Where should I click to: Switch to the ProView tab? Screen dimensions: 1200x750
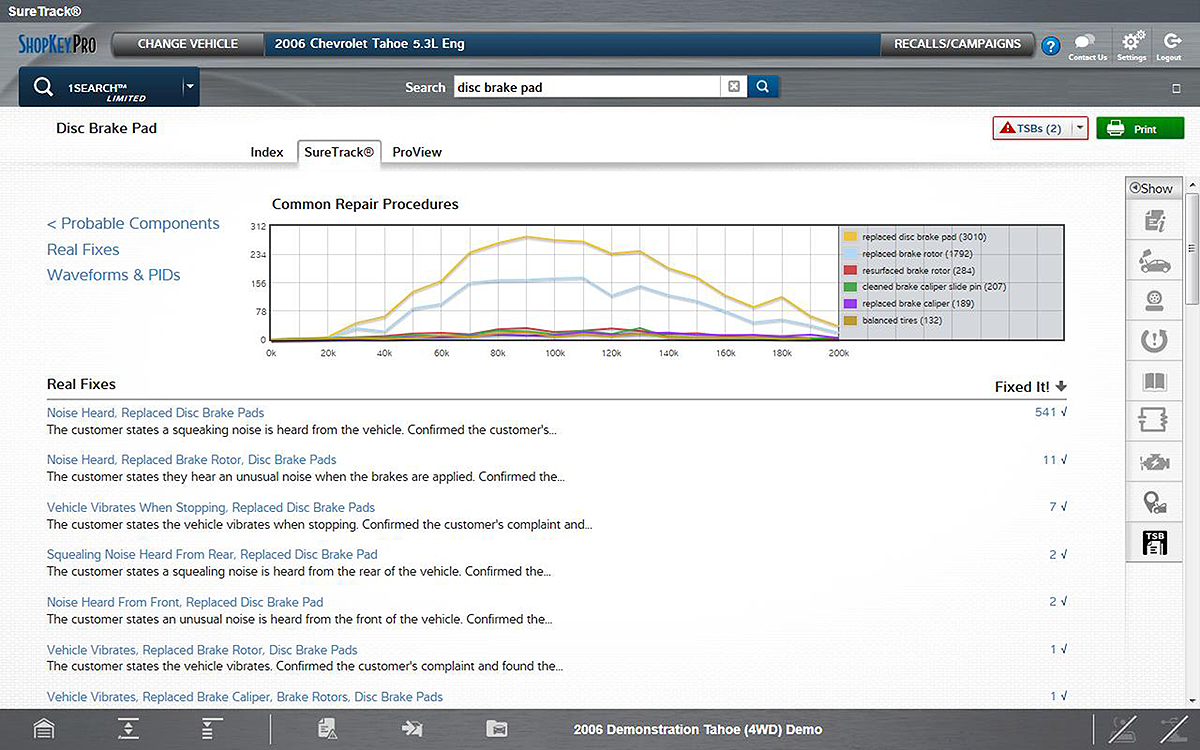click(417, 152)
